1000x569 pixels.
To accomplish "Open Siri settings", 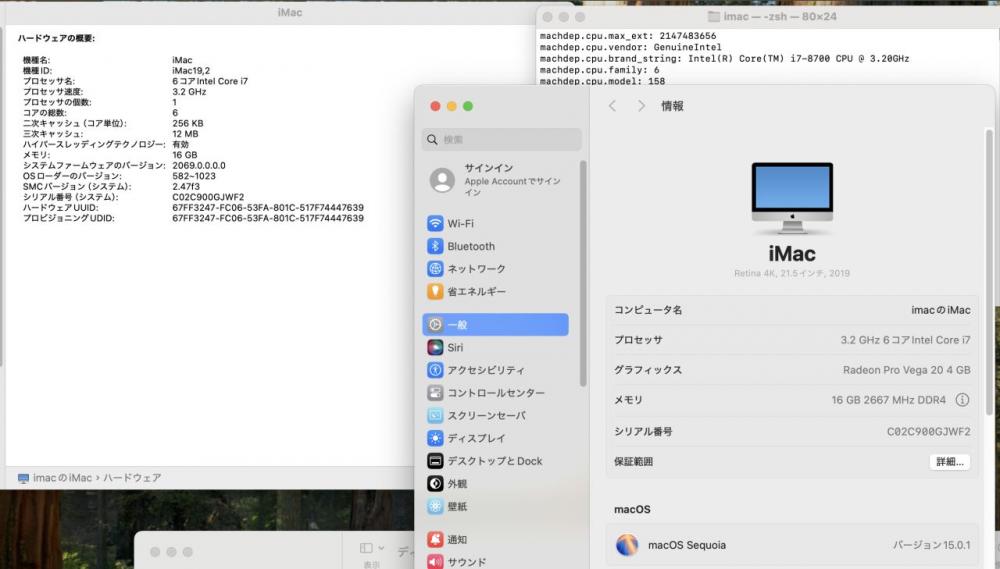I will click(454, 348).
